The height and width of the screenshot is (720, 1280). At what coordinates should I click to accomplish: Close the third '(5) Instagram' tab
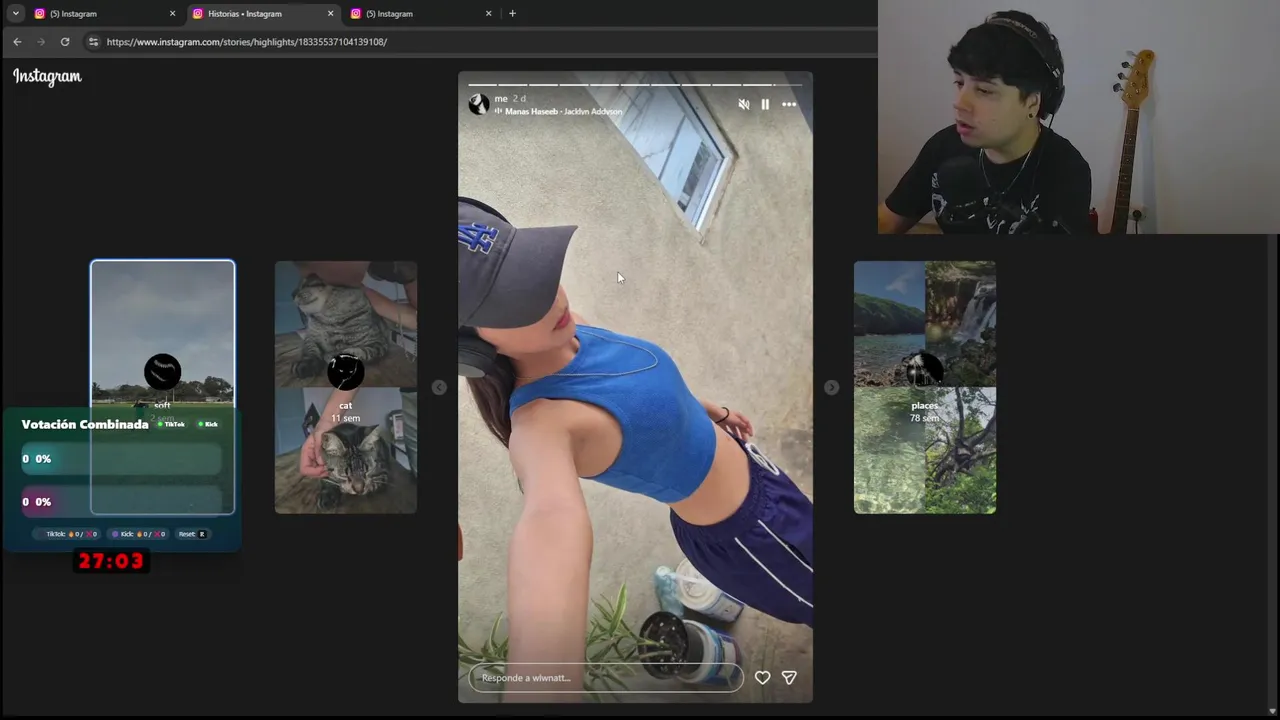click(x=488, y=14)
